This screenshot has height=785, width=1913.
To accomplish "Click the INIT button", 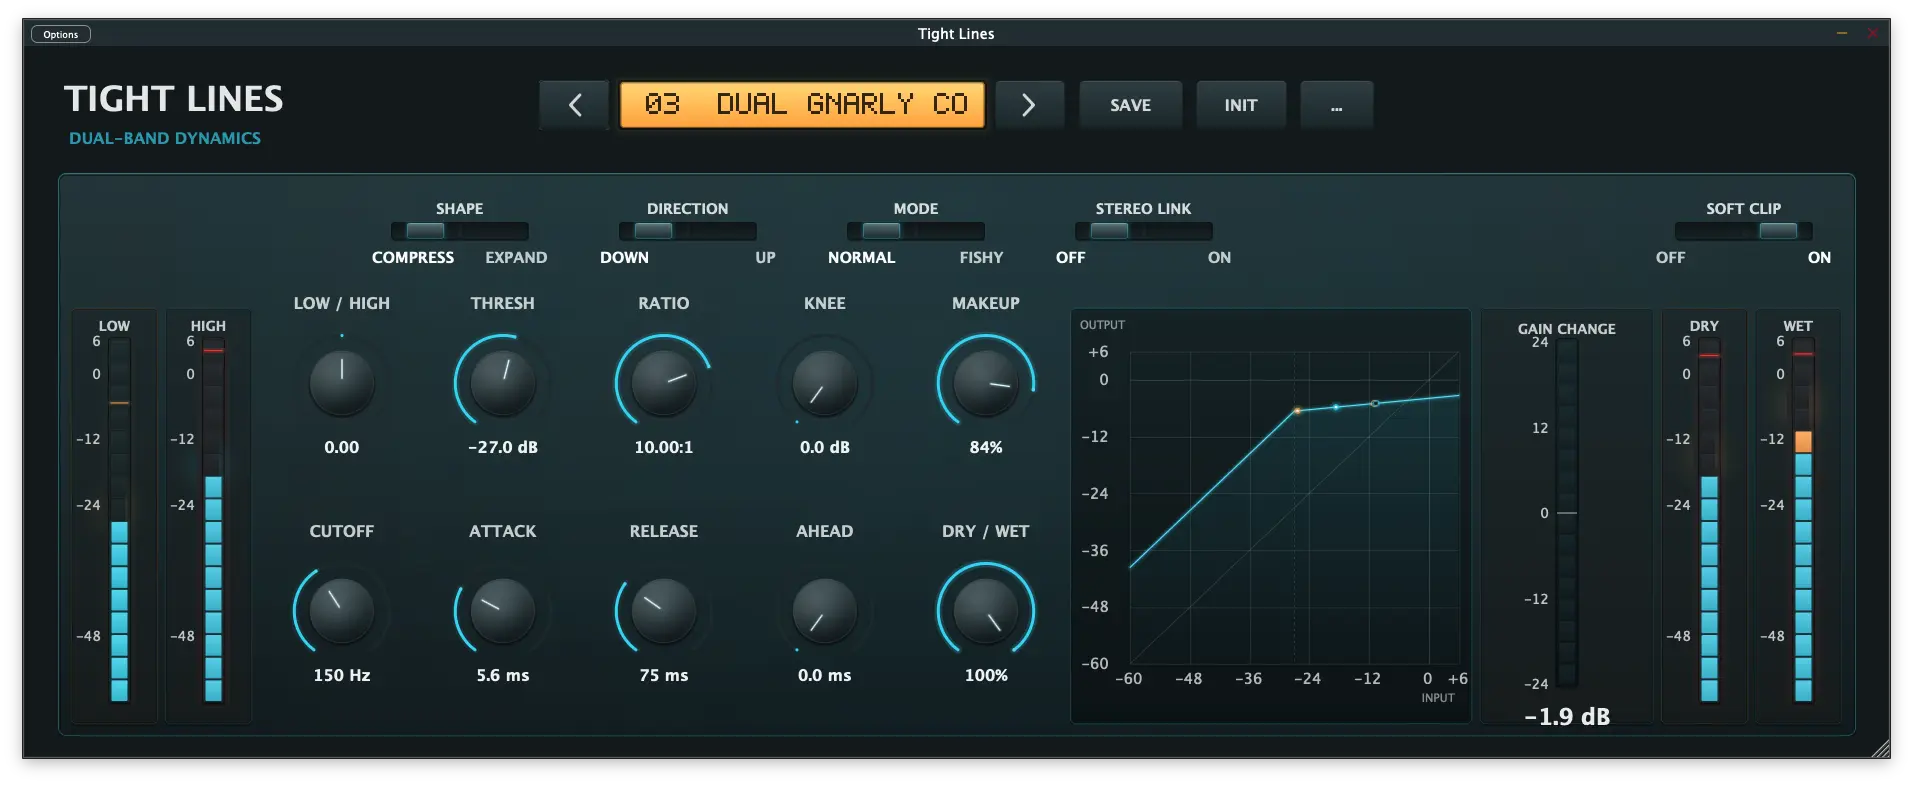I will click(x=1241, y=105).
